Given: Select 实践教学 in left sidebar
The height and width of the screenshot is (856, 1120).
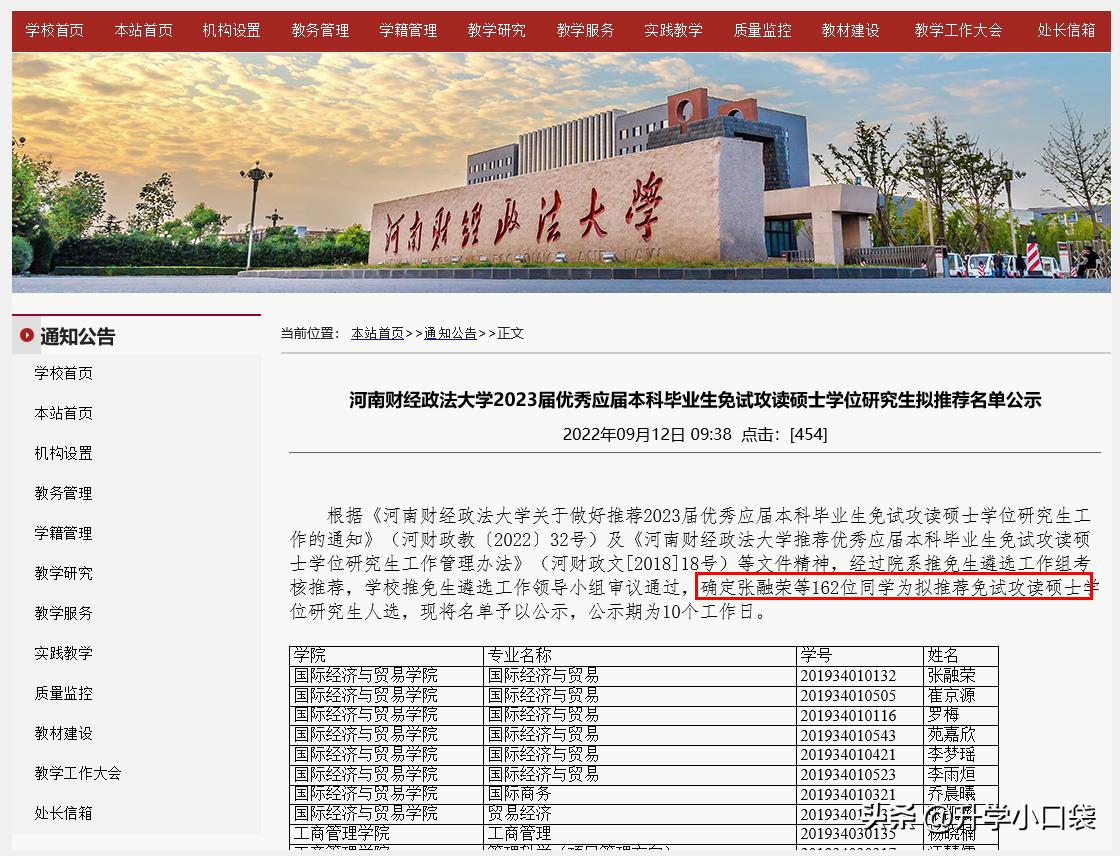Looking at the screenshot, I should (63, 653).
